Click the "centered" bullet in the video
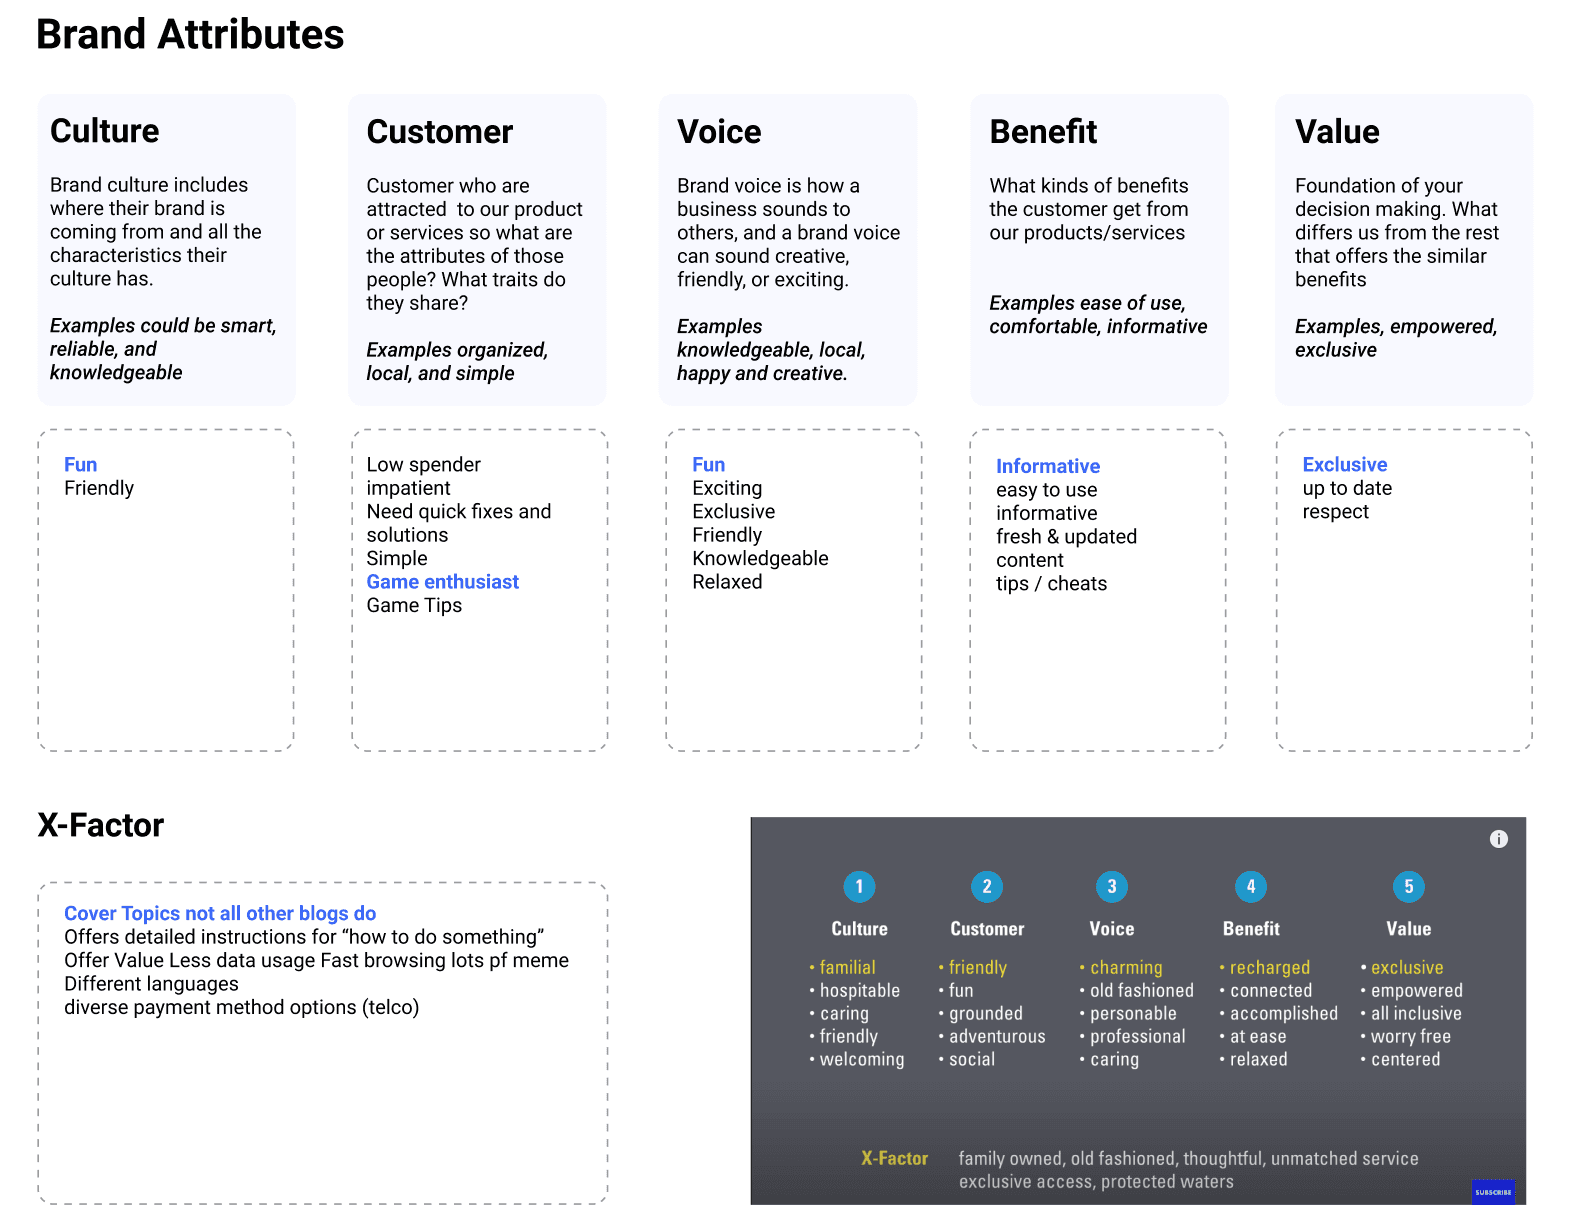Image resolution: width=1574 pixels, height=1228 pixels. pyautogui.click(x=1406, y=1059)
